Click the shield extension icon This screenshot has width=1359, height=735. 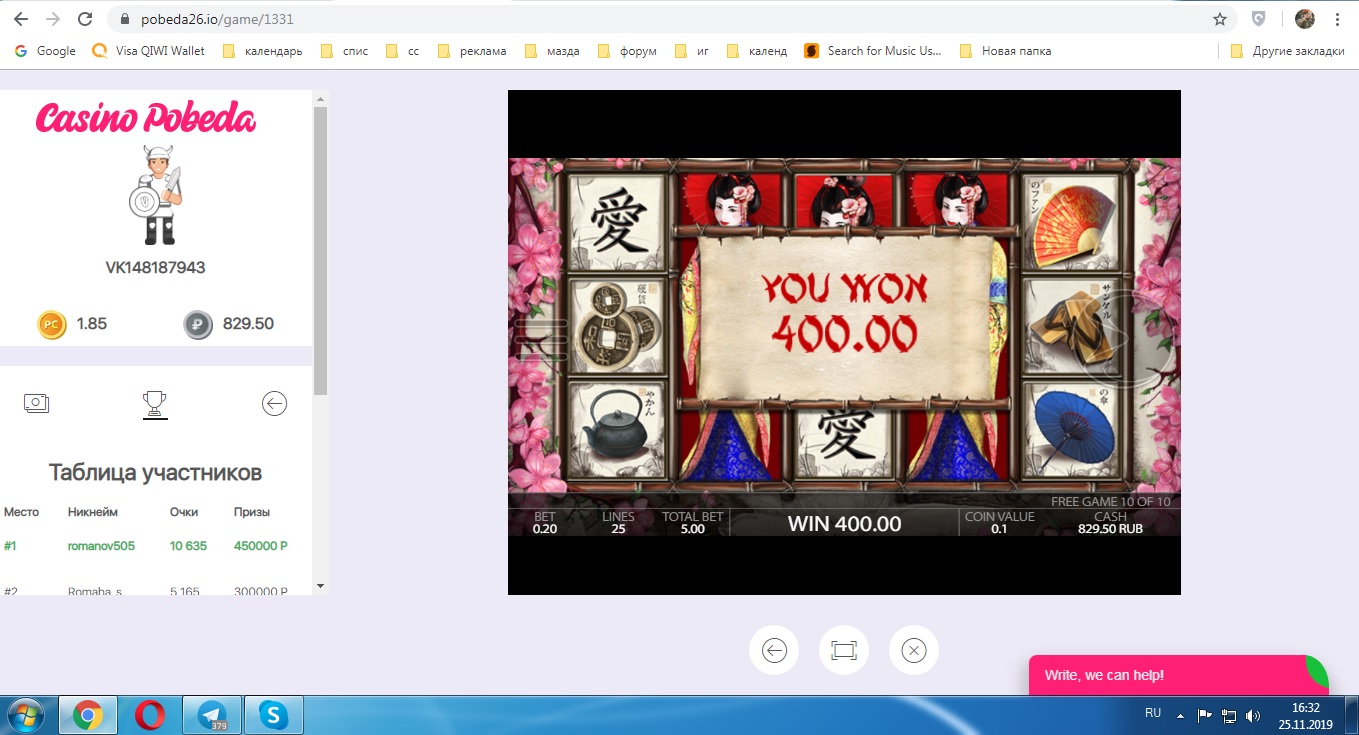click(x=1259, y=19)
